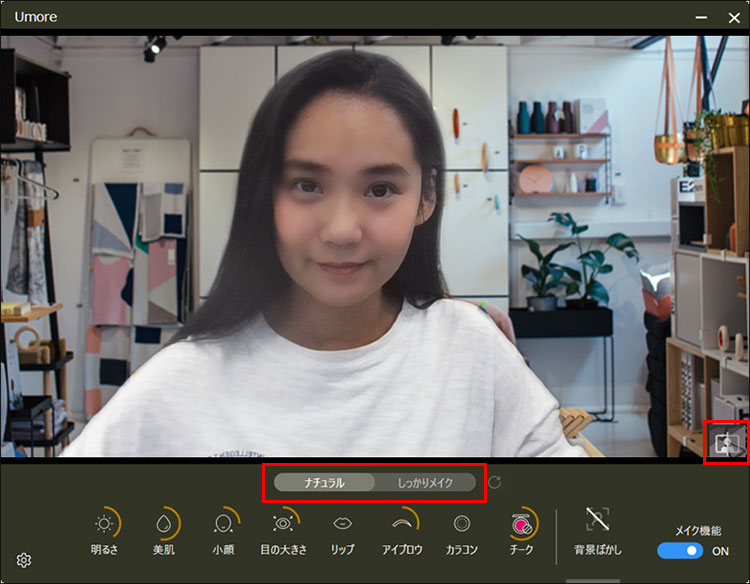Open the 美肌 skin smoothing adjustment

pos(164,523)
